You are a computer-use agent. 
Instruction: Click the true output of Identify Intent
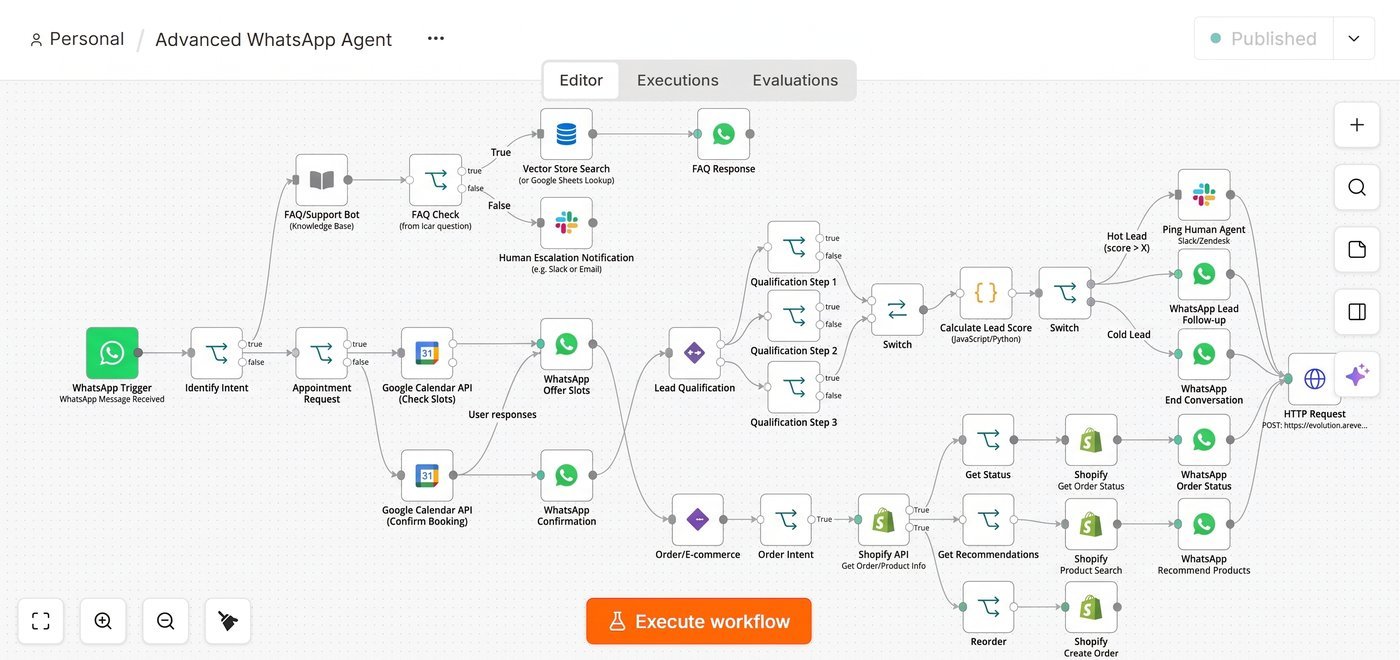(x=244, y=344)
